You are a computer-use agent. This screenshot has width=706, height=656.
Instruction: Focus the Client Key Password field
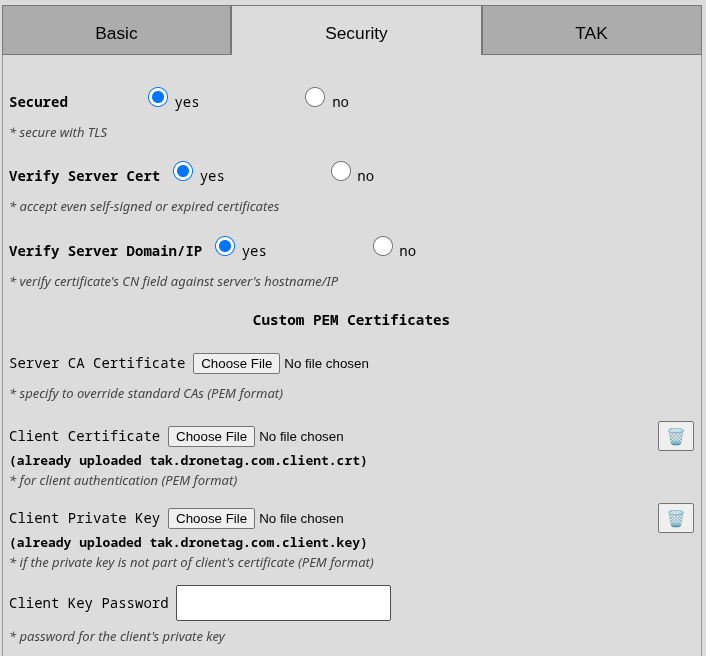[x=283, y=603]
